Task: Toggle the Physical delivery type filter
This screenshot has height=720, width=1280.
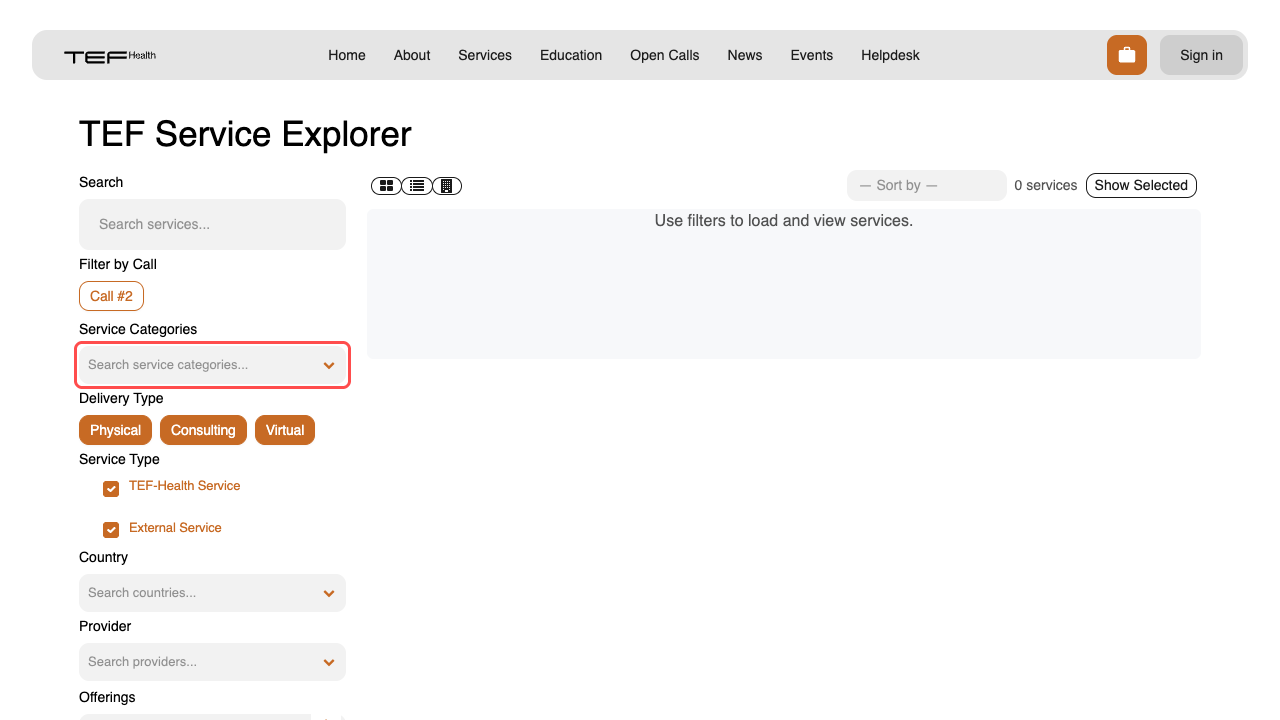Action: [116, 430]
